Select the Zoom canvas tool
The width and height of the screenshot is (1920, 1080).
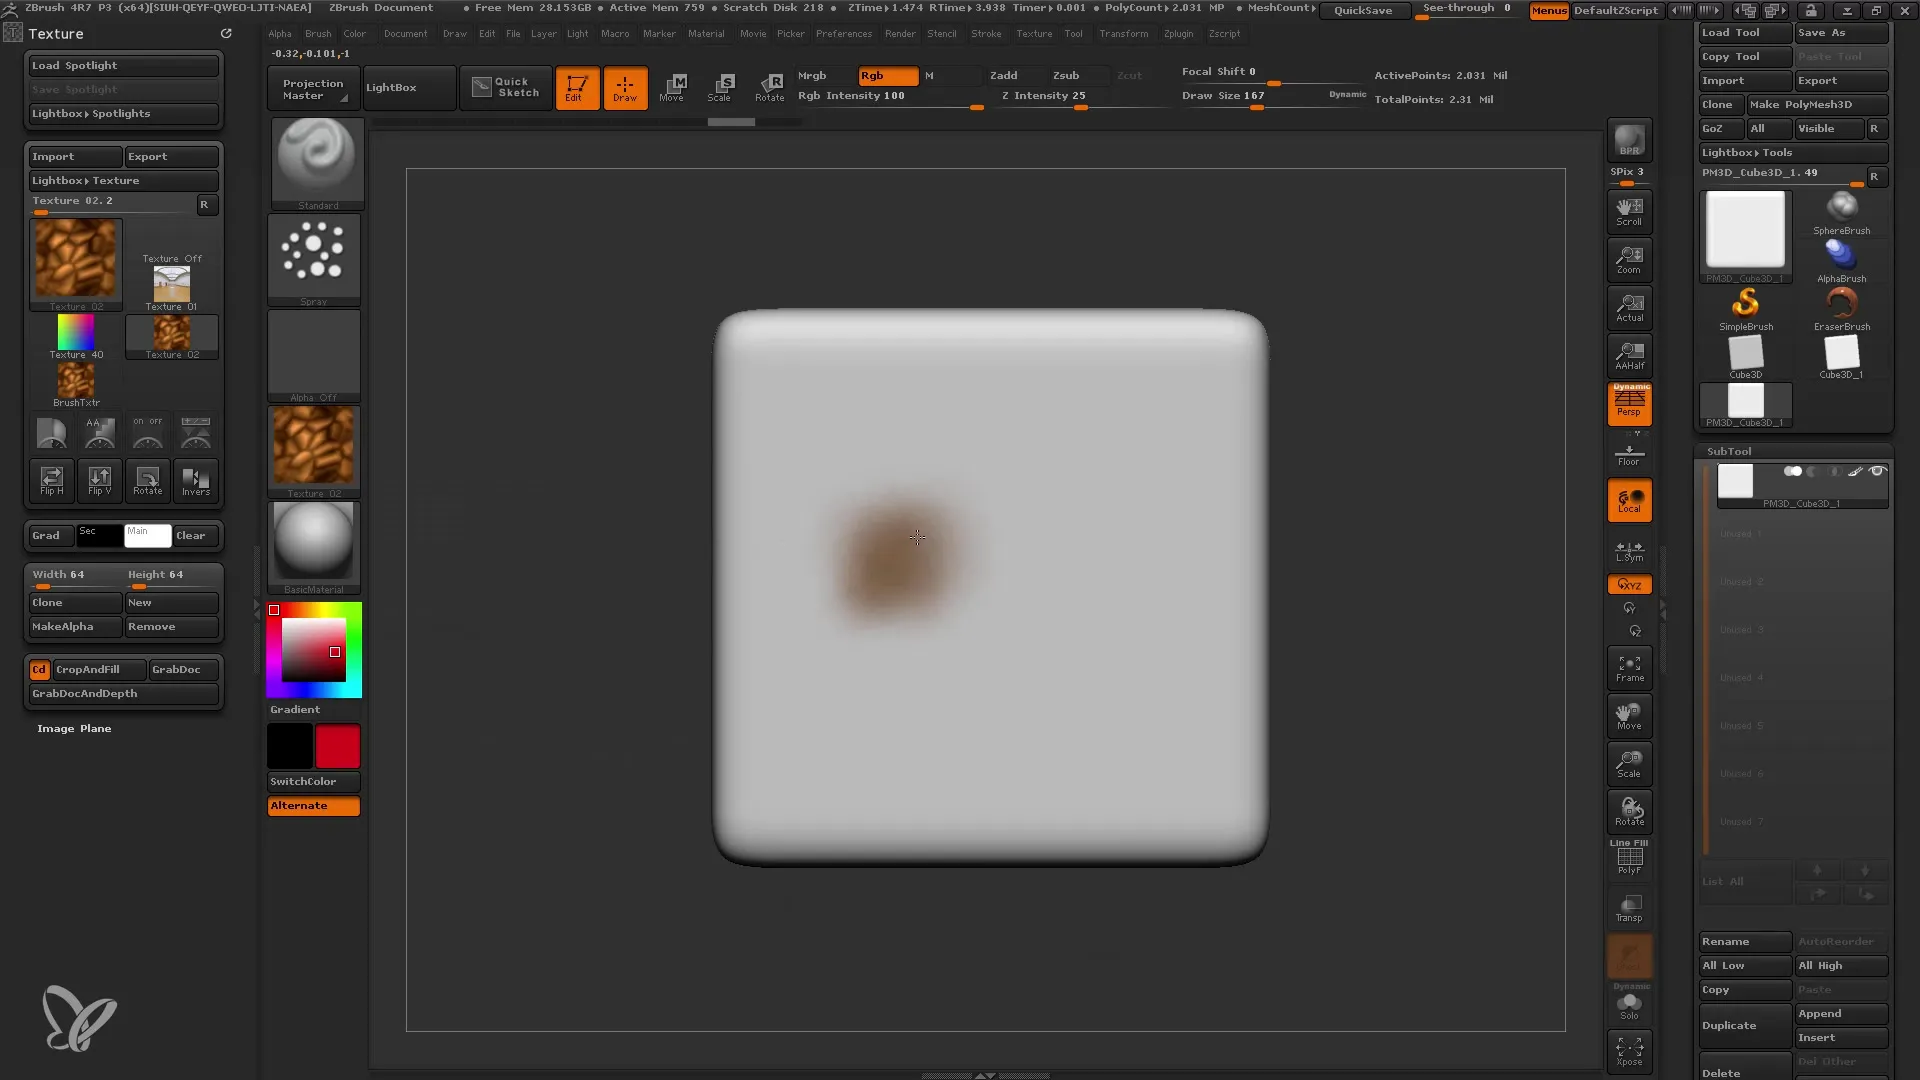[1629, 259]
